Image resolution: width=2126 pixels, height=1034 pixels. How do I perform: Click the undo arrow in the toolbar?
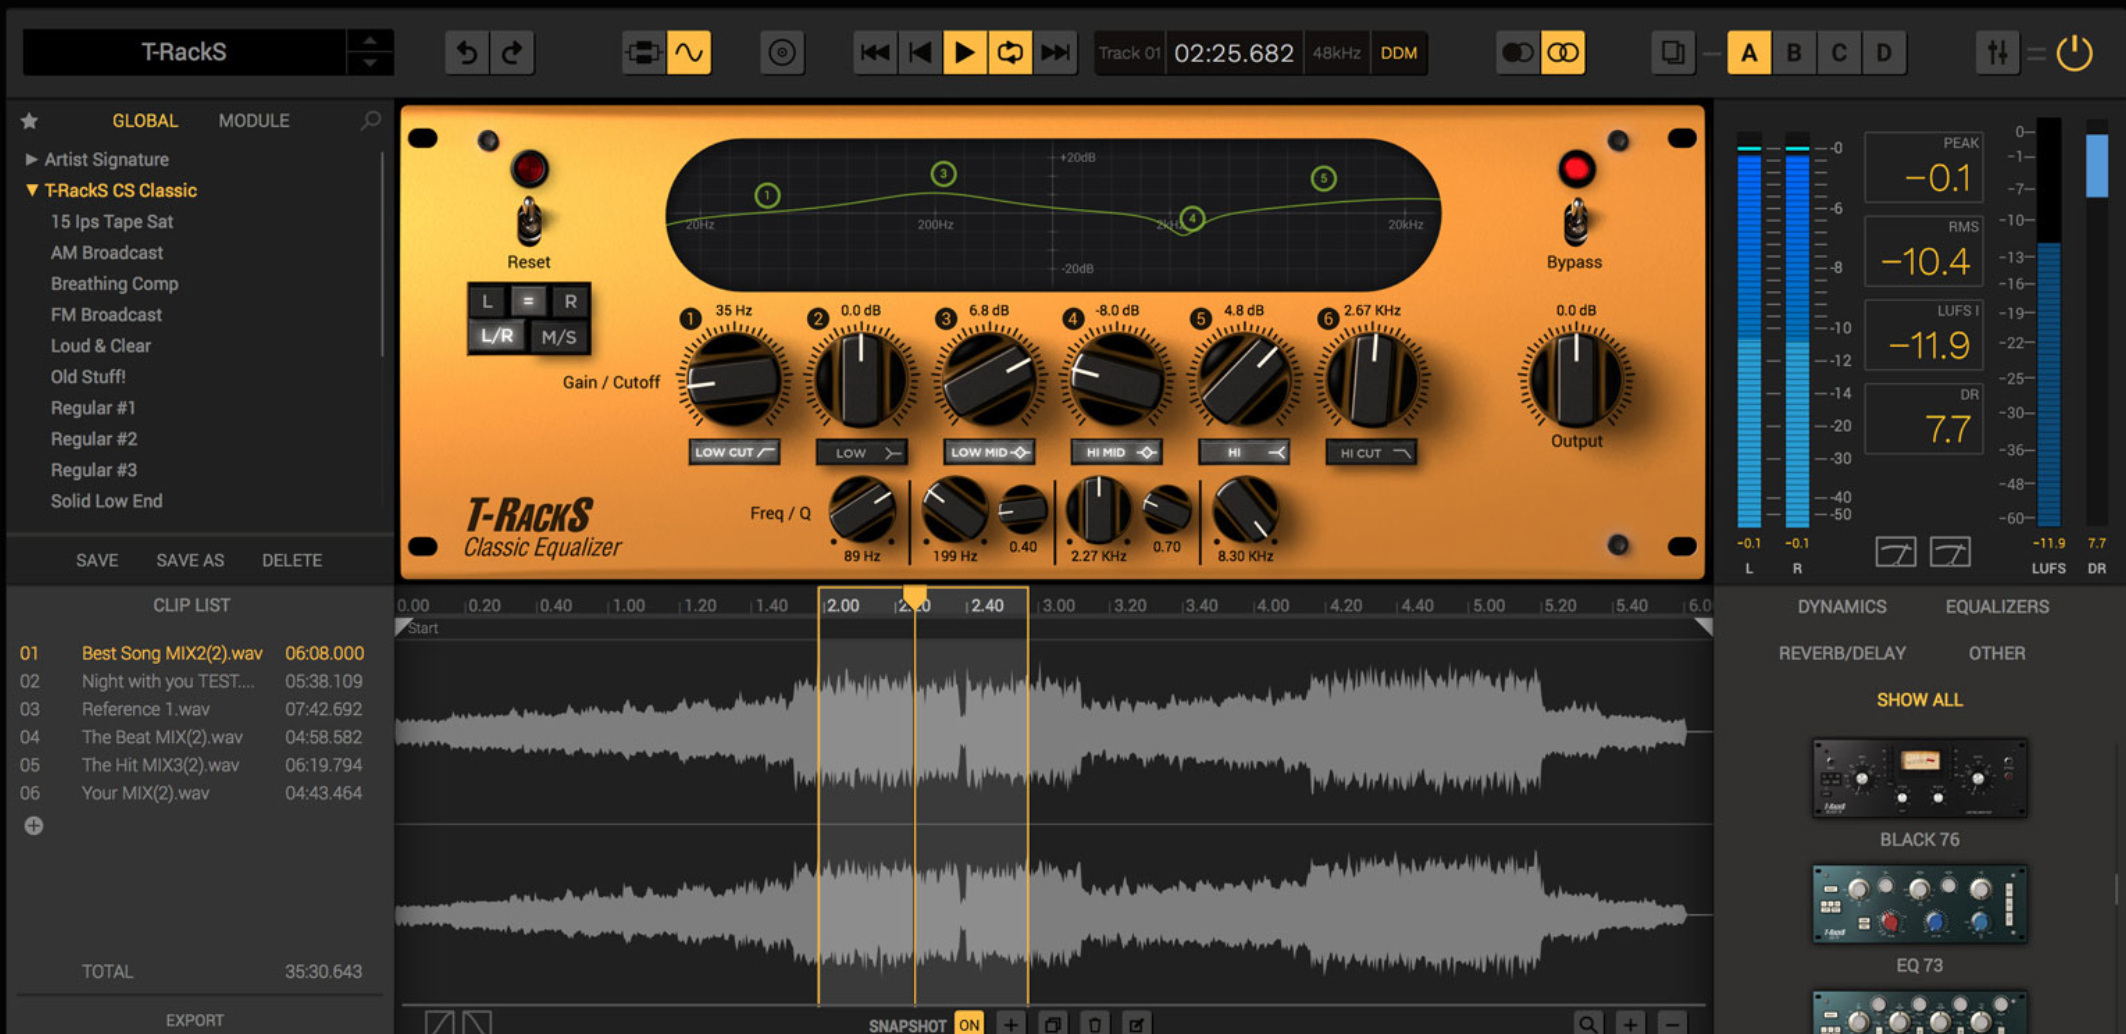click(467, 52)
